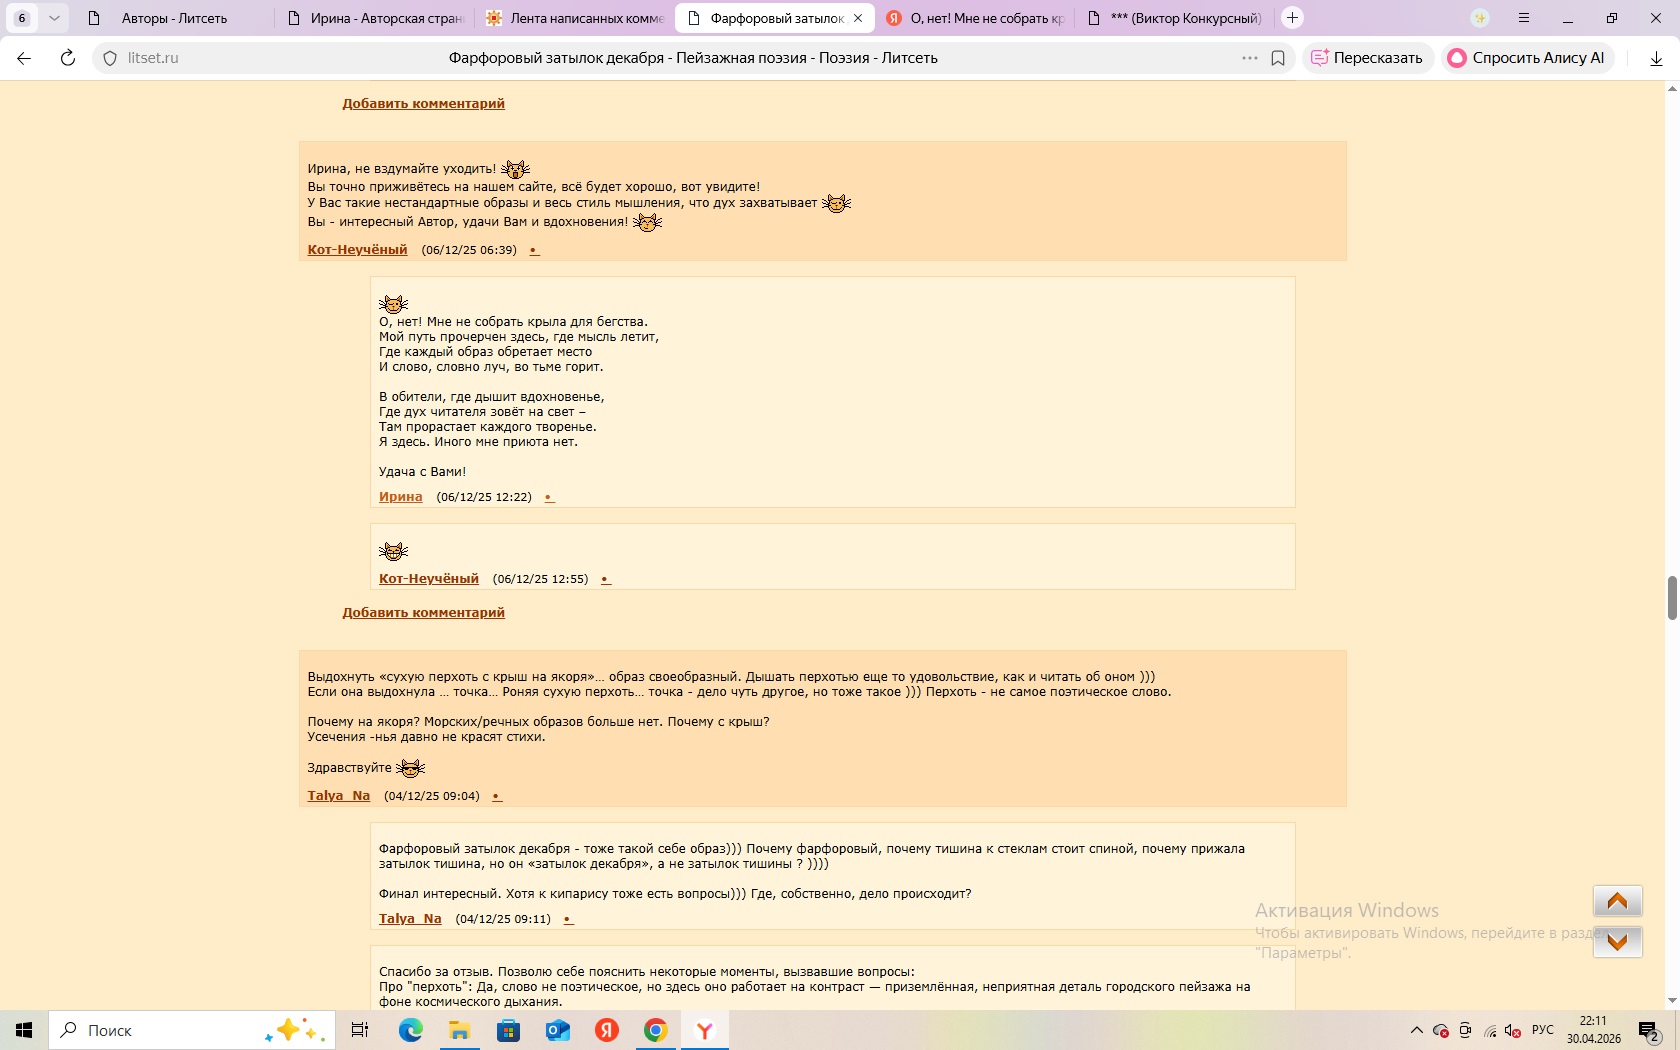The image size is (1680, 1050).
Task: Click the scrollbar's up arrow
Action: (1671, 89)
